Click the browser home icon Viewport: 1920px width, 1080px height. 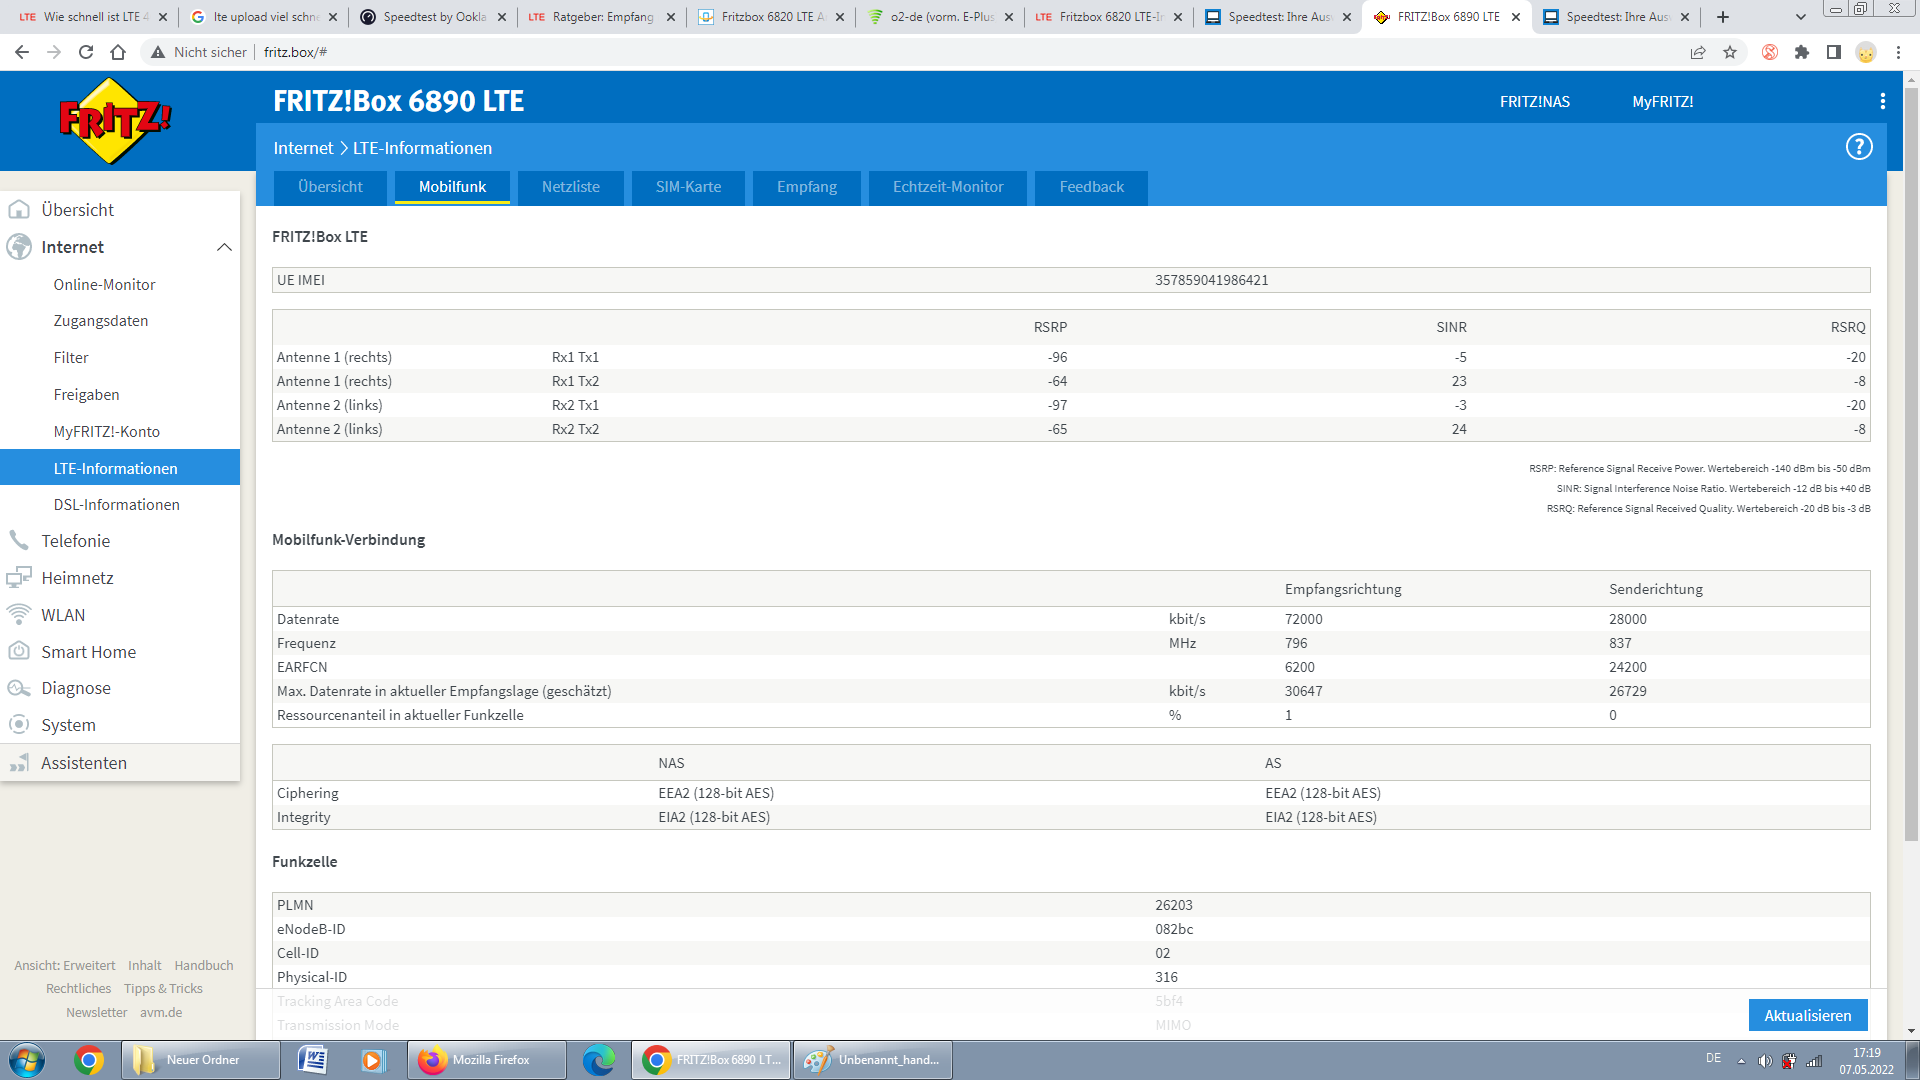click(x=118, y=52)
